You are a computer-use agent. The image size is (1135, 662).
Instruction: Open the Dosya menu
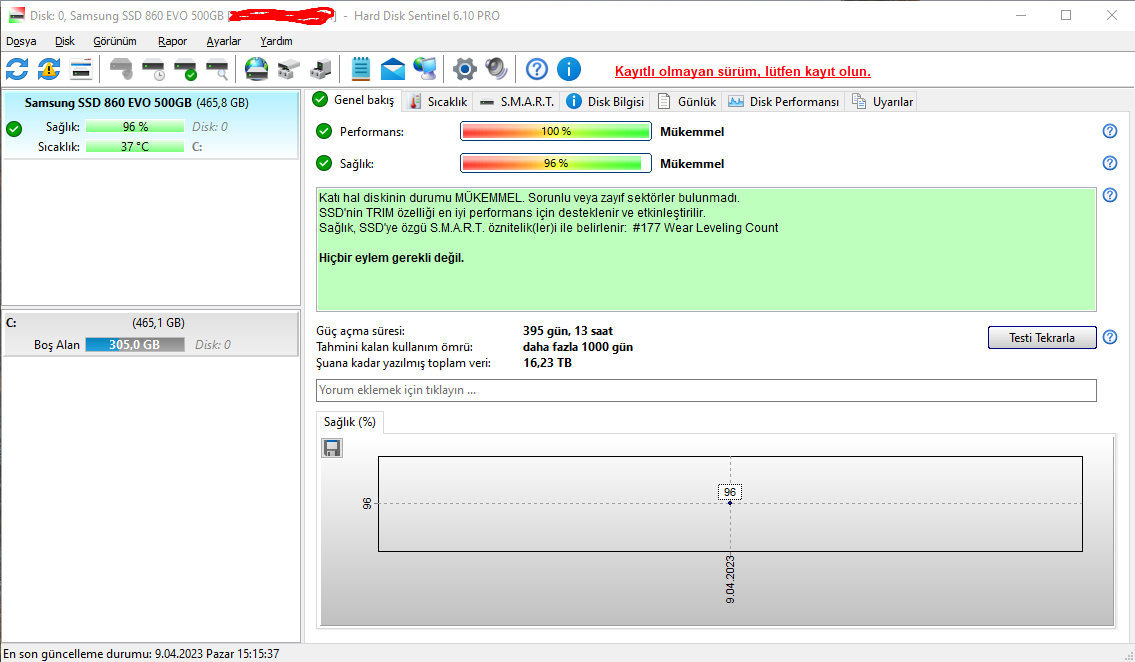click(x=21, y=41)
